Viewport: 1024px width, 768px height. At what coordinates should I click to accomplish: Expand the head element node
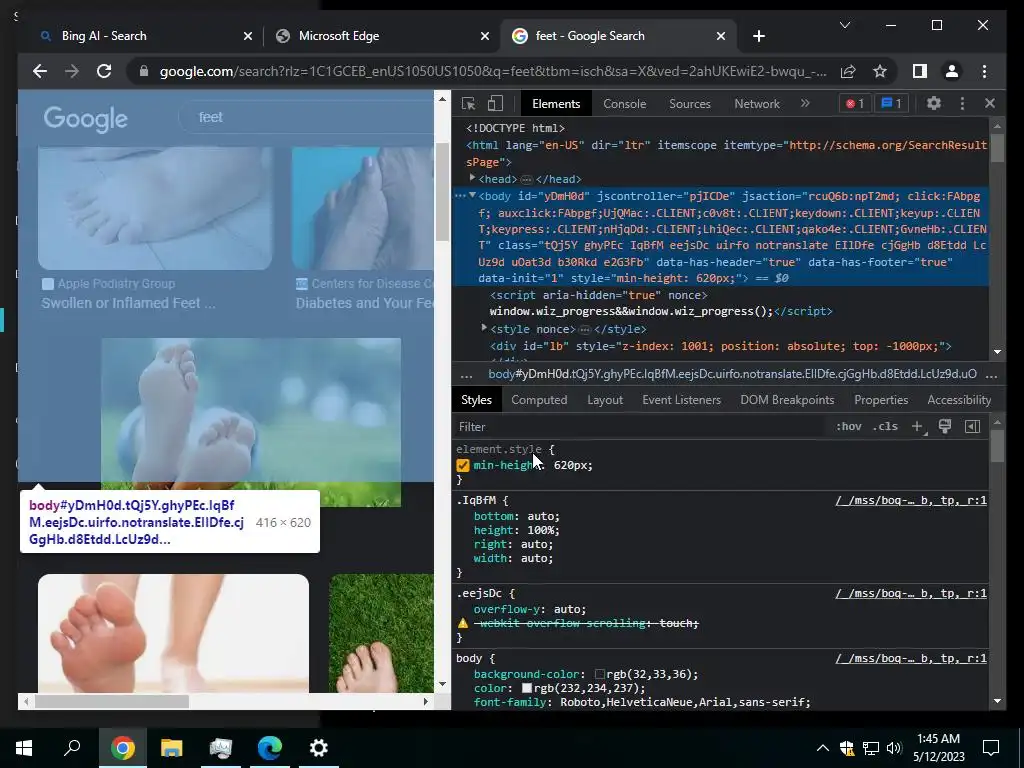pos(472,178)
